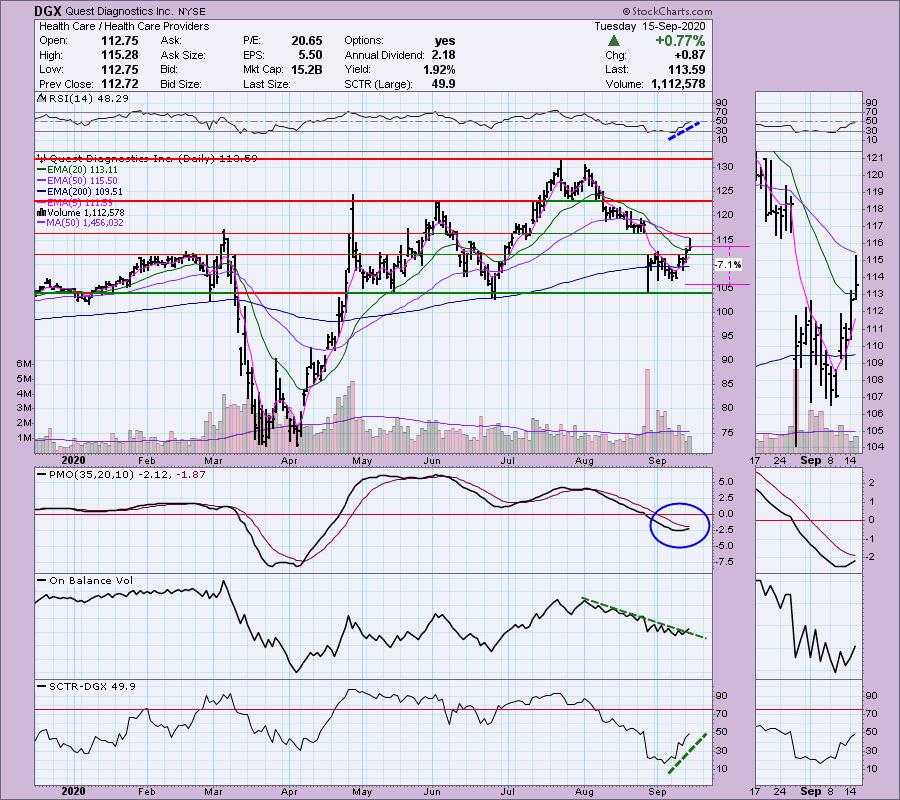Select the Options value yes

click(445, 41)
